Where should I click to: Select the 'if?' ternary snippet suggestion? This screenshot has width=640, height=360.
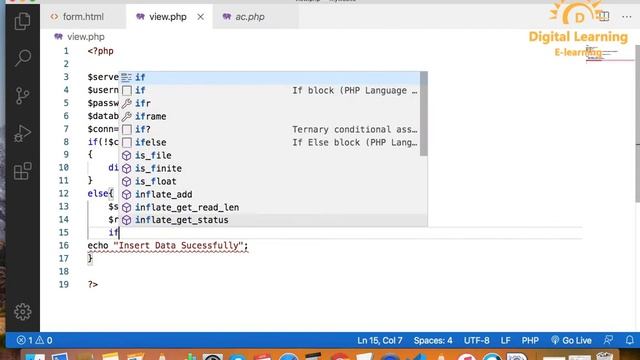coord(270,129)
